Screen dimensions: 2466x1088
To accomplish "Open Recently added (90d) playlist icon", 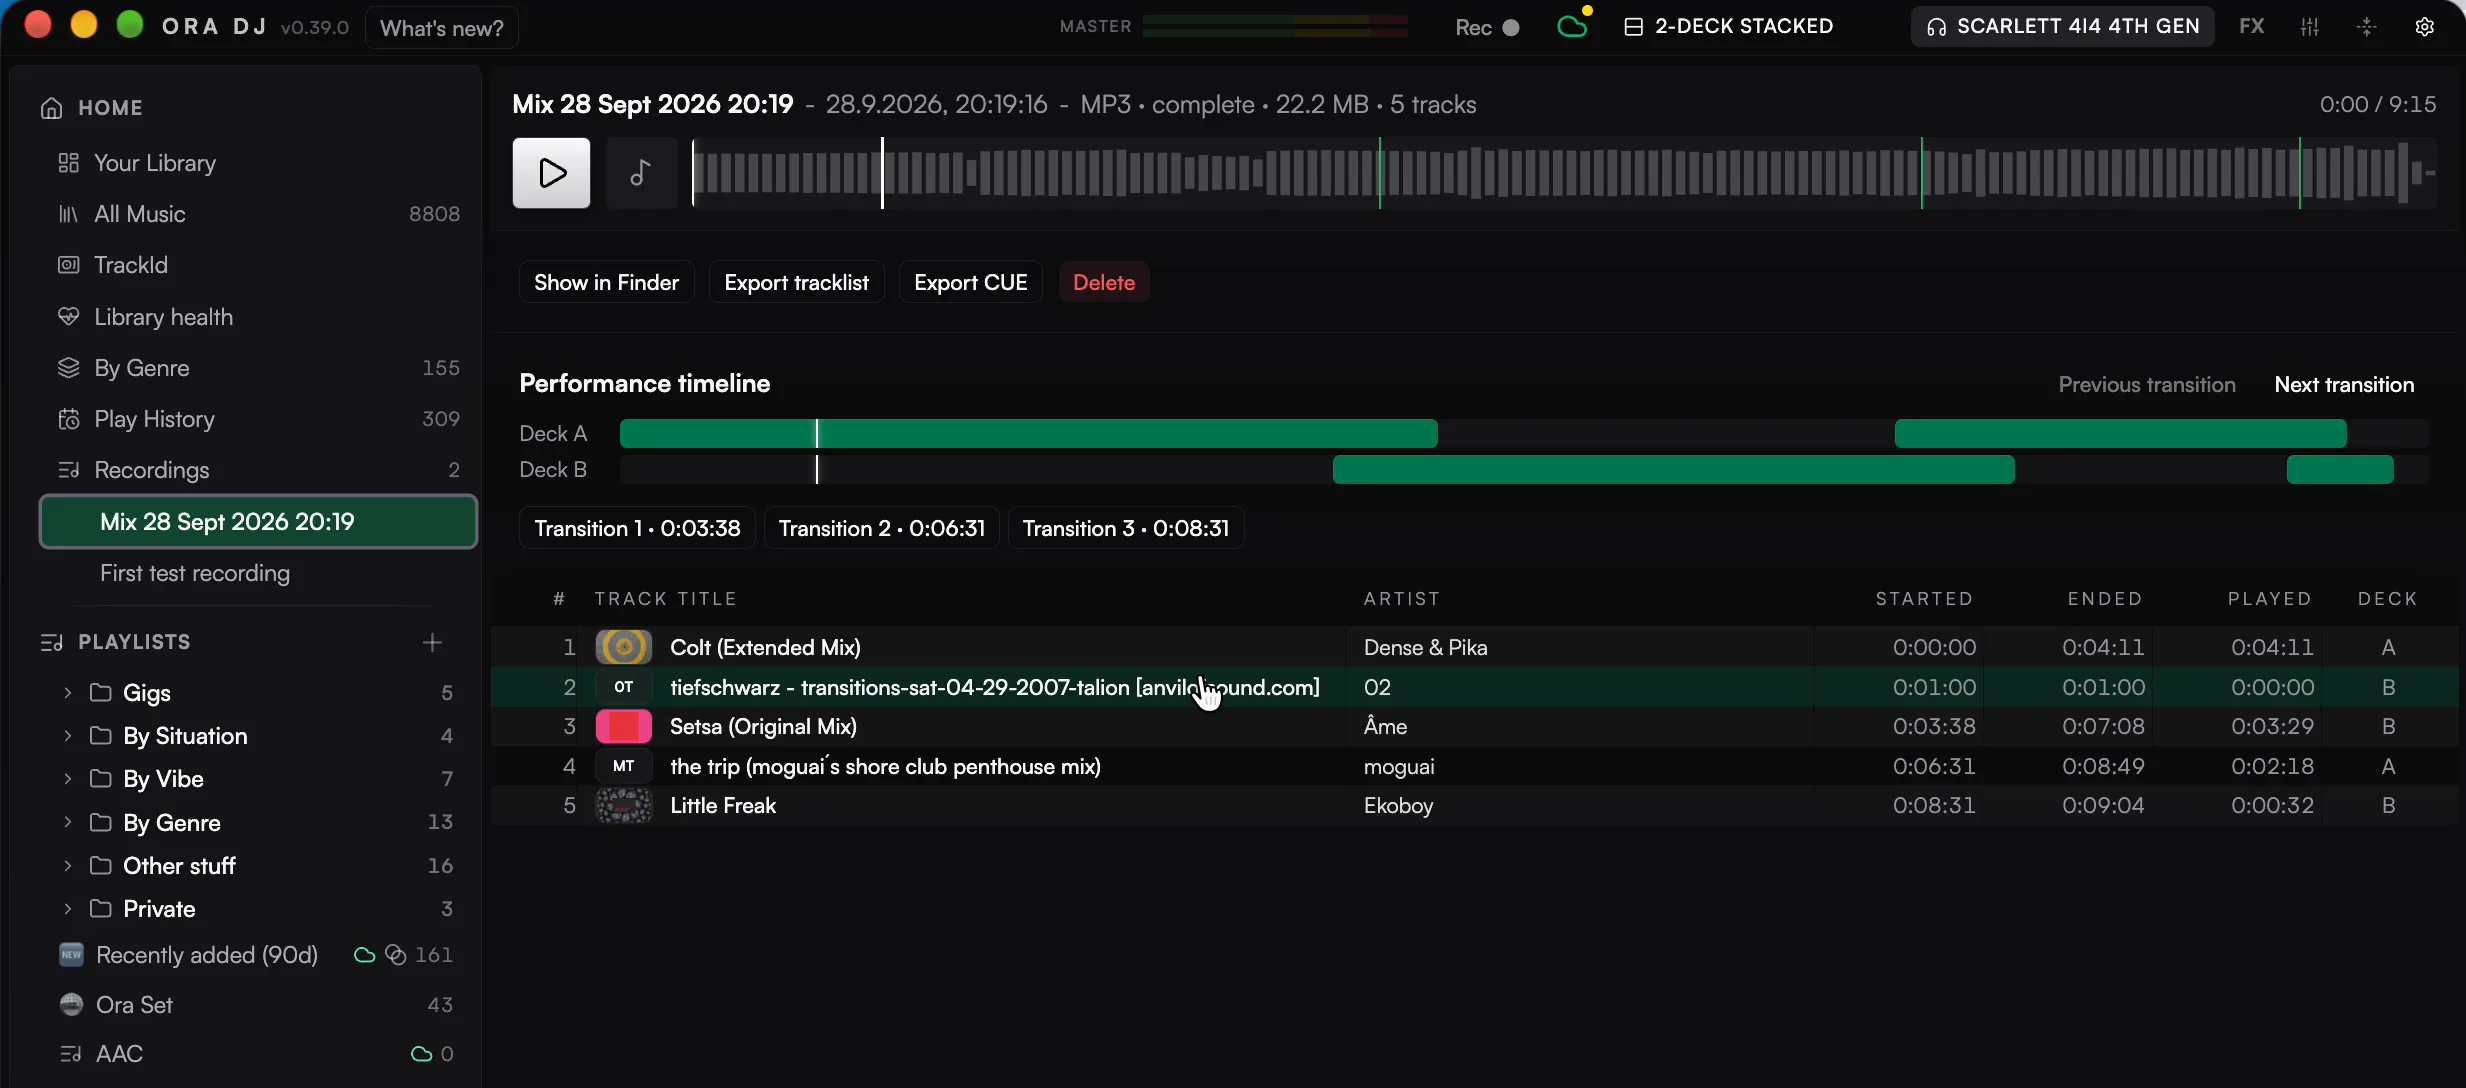I will point(71,955).
